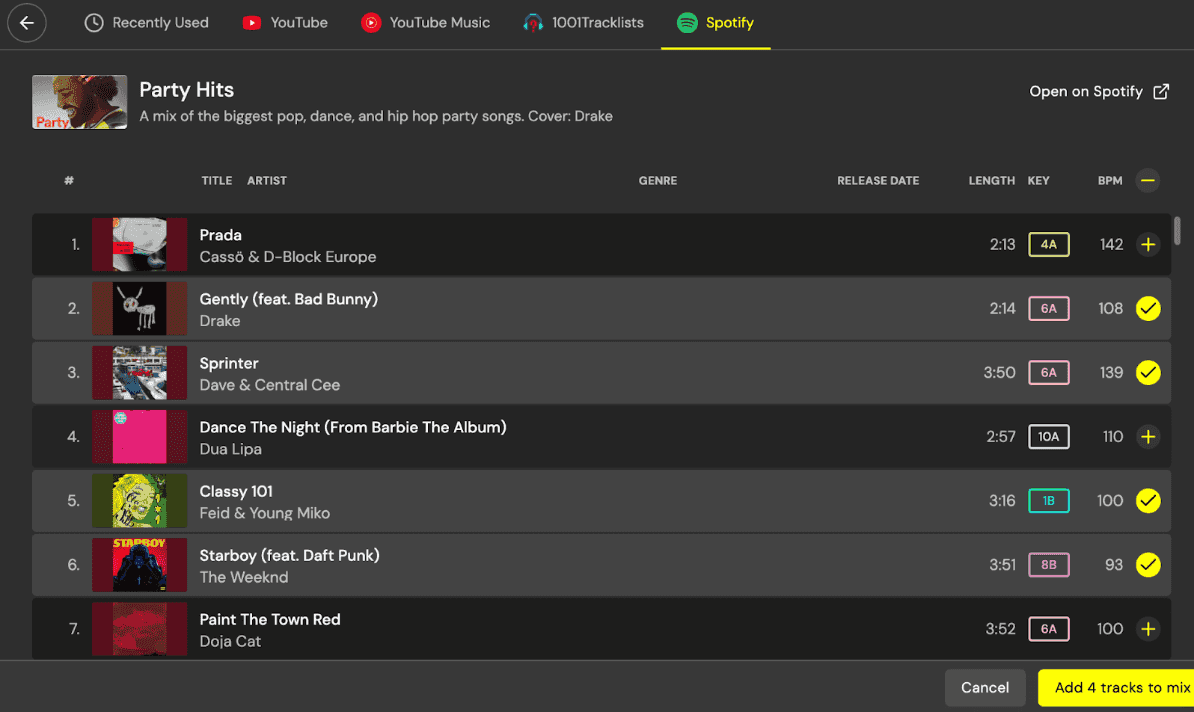Click the external link icon beside Open on Spotify
This screenshot has width=1194, height=712.
coord(1161,92)
